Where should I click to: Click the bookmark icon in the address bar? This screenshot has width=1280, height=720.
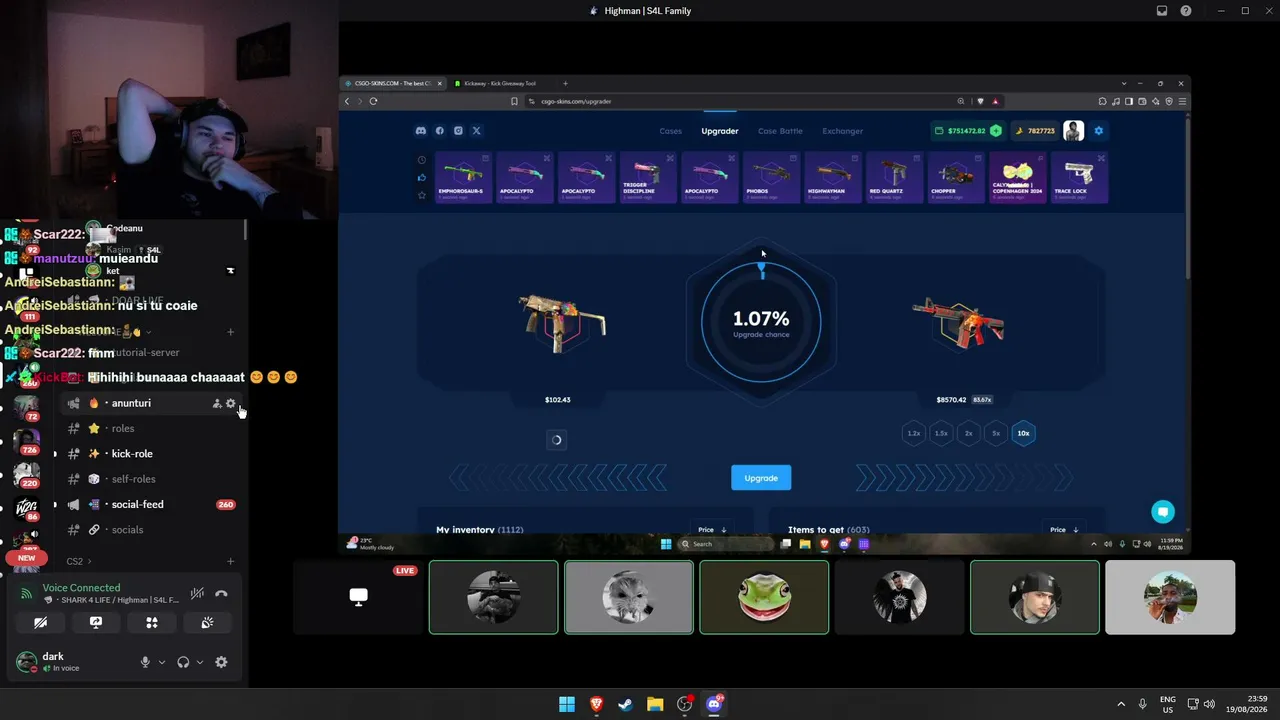pos(514,101)
